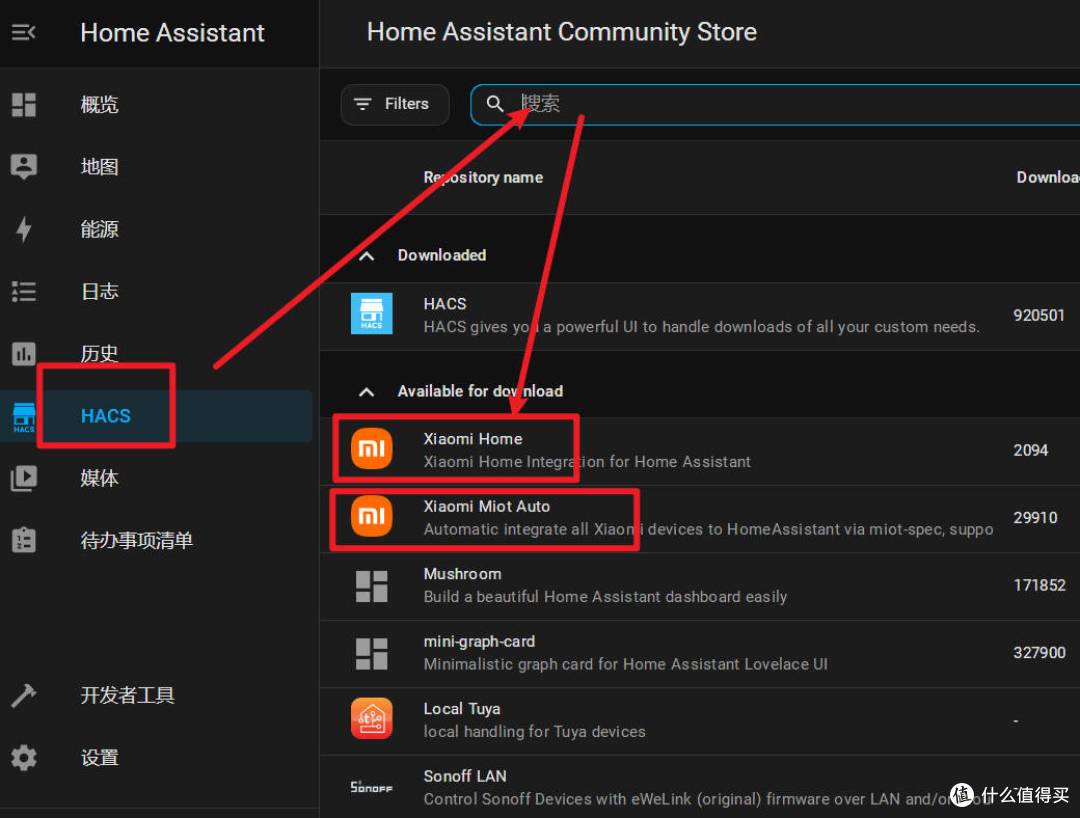Open the Xiaomi Home repository title
This screenshot has height=818, width=1080.
click(473, 439)
